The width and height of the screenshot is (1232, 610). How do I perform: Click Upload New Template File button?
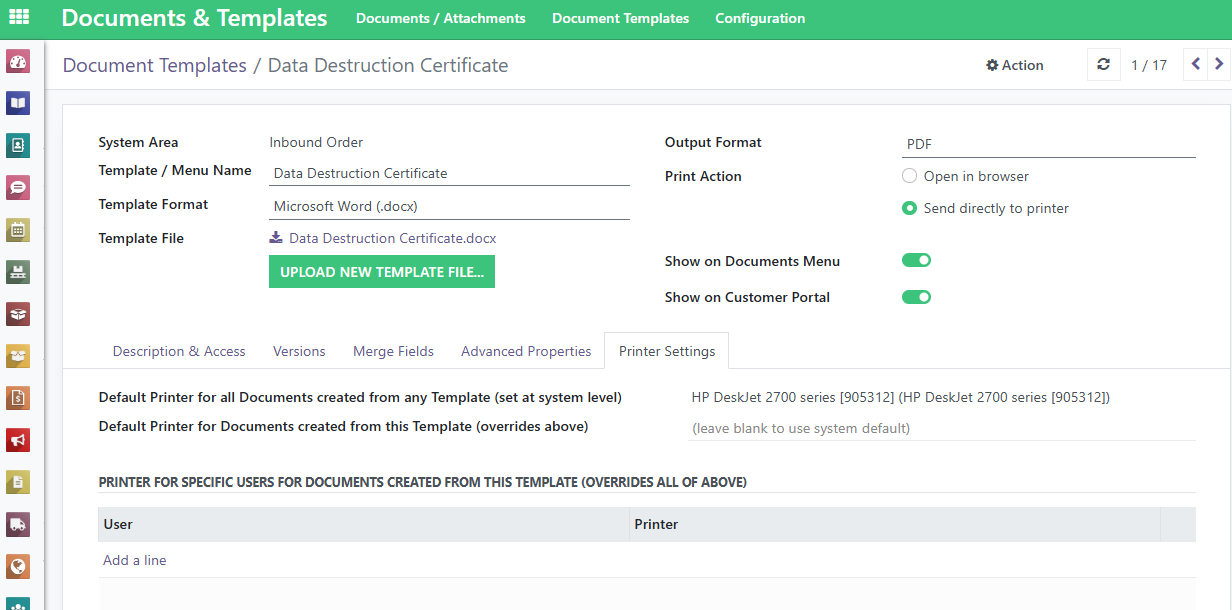(x=381, y=272)
